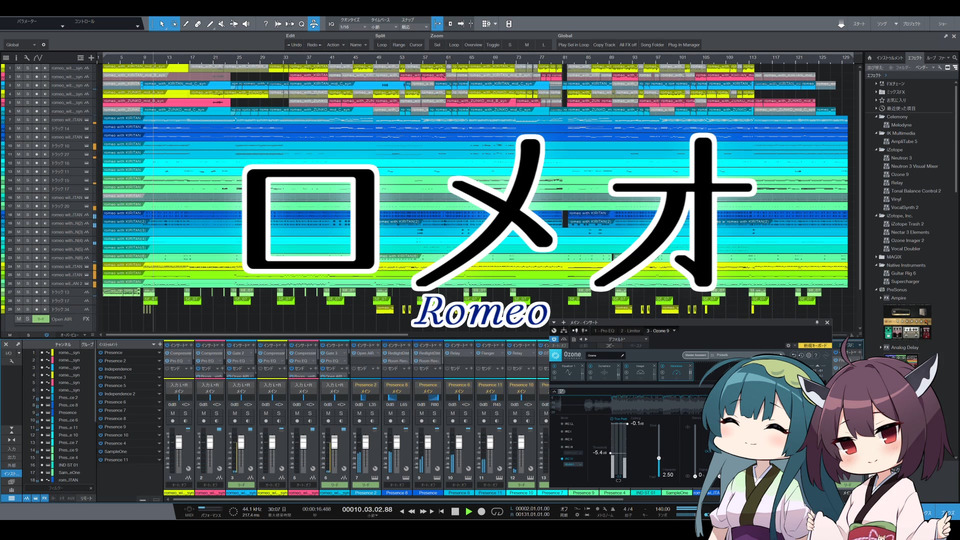
Task: Click the browser Home icon
Action: coord(870,58)
